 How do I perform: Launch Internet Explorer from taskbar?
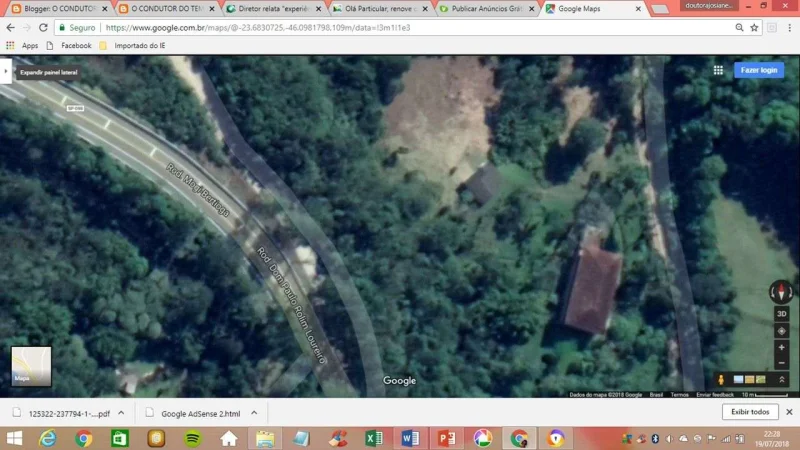pos(47,438)
